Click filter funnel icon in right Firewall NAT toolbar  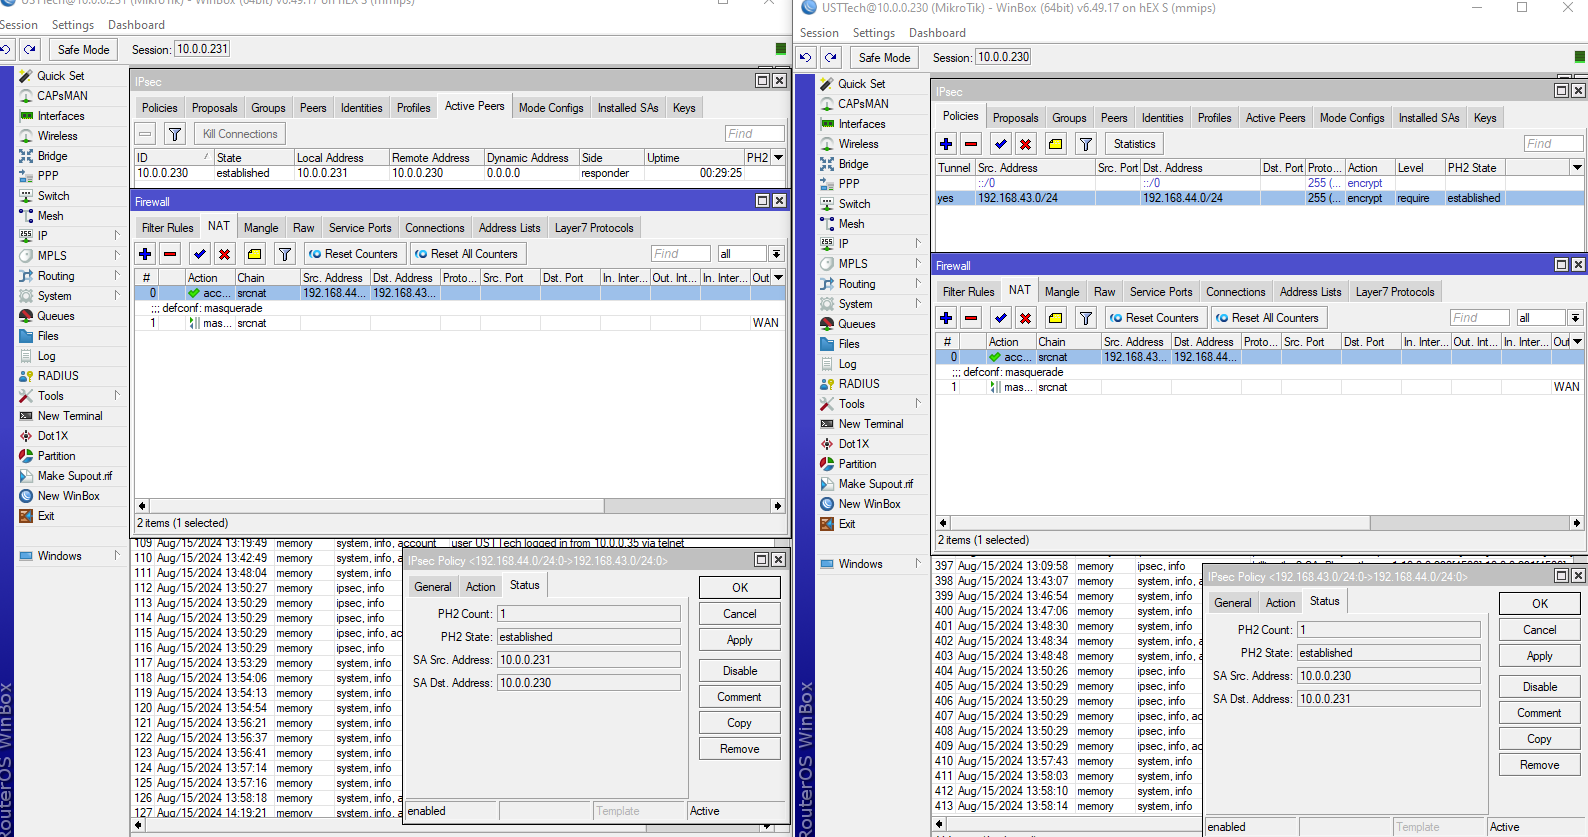(1086, 318)
